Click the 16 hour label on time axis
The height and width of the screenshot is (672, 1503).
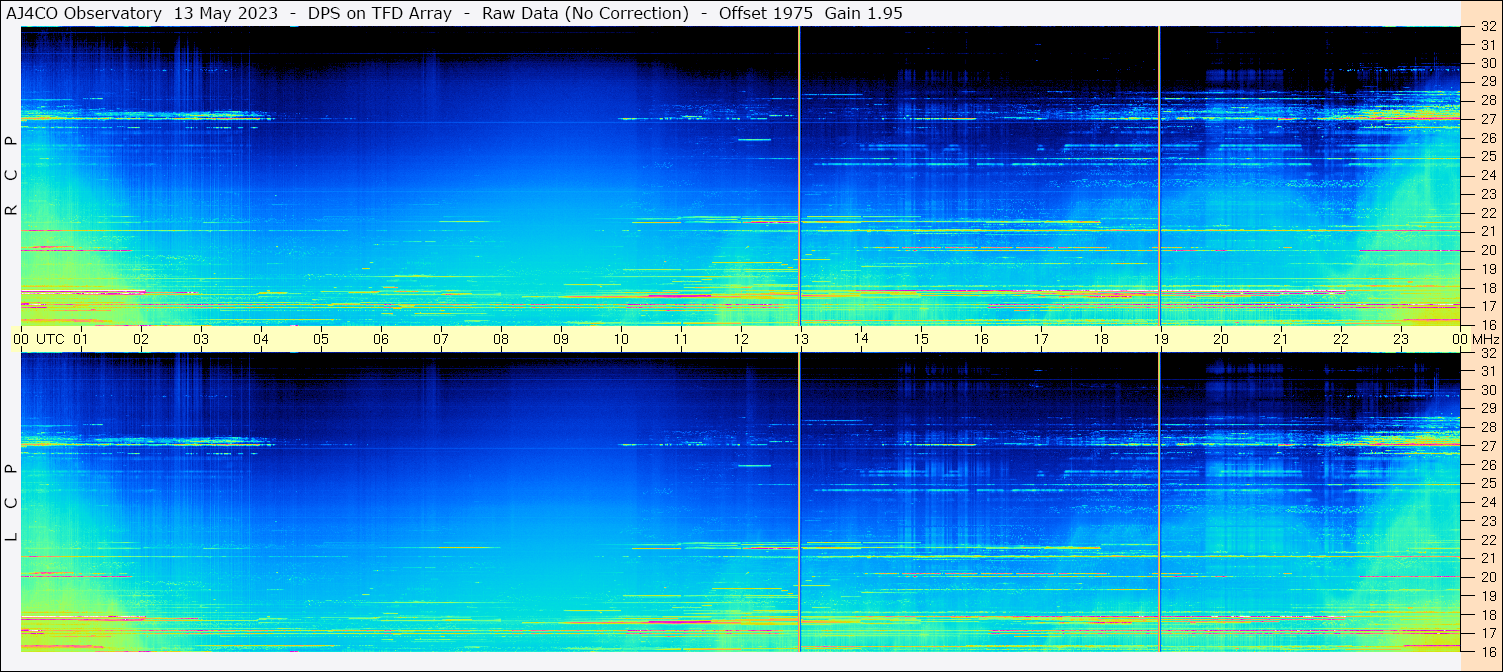pyautogui.click(x=981, y=339)
